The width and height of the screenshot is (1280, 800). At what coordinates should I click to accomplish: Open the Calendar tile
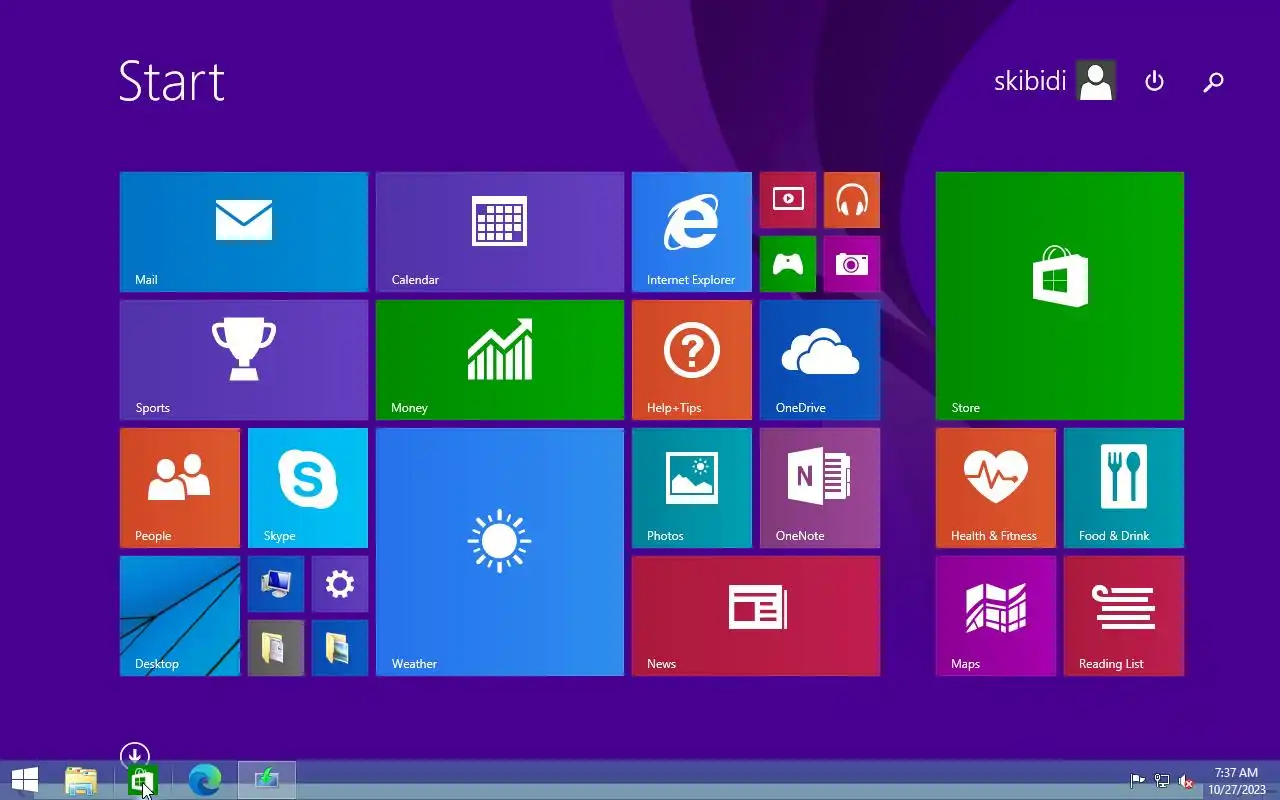pos(500,232)
